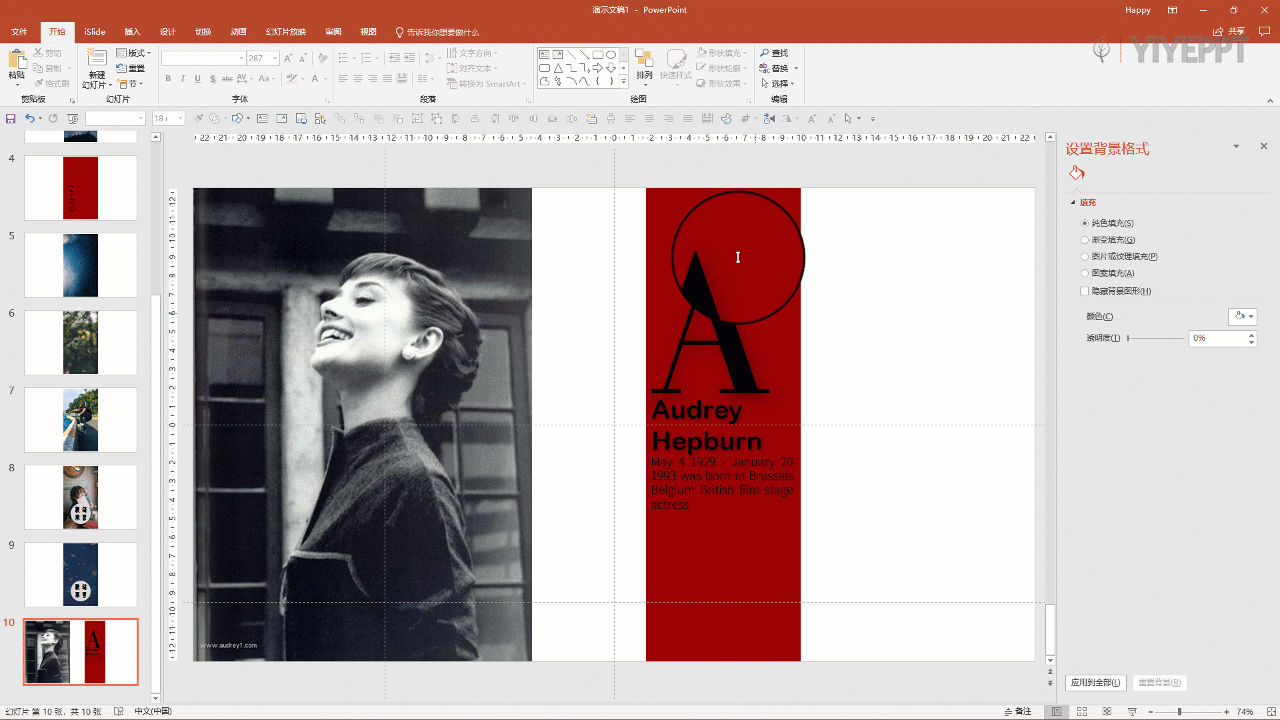Image resolution: width=1280 pixels, height=720 pixels.
Task: Select gradient fill (渐变填充) radio option
Action: tap(1085, 240)
